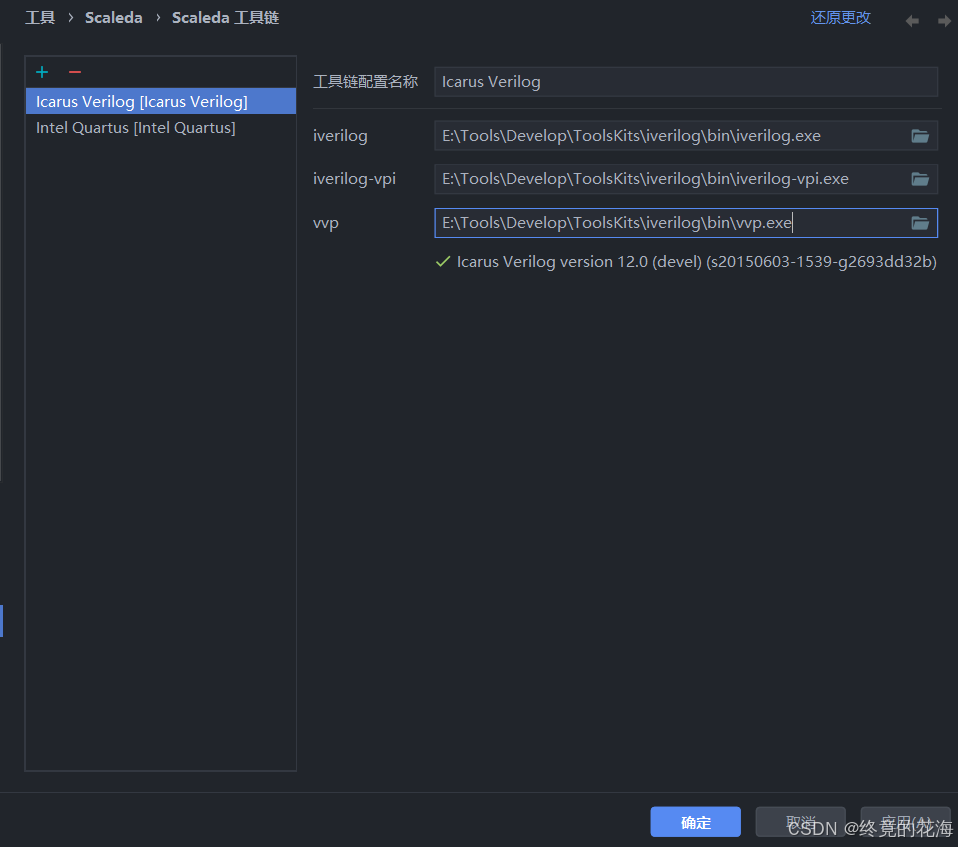The width and height of the screenshot is (958, 847).
Task: Remove selected toolchain with minus icon
Action: [x=75, y=72]
